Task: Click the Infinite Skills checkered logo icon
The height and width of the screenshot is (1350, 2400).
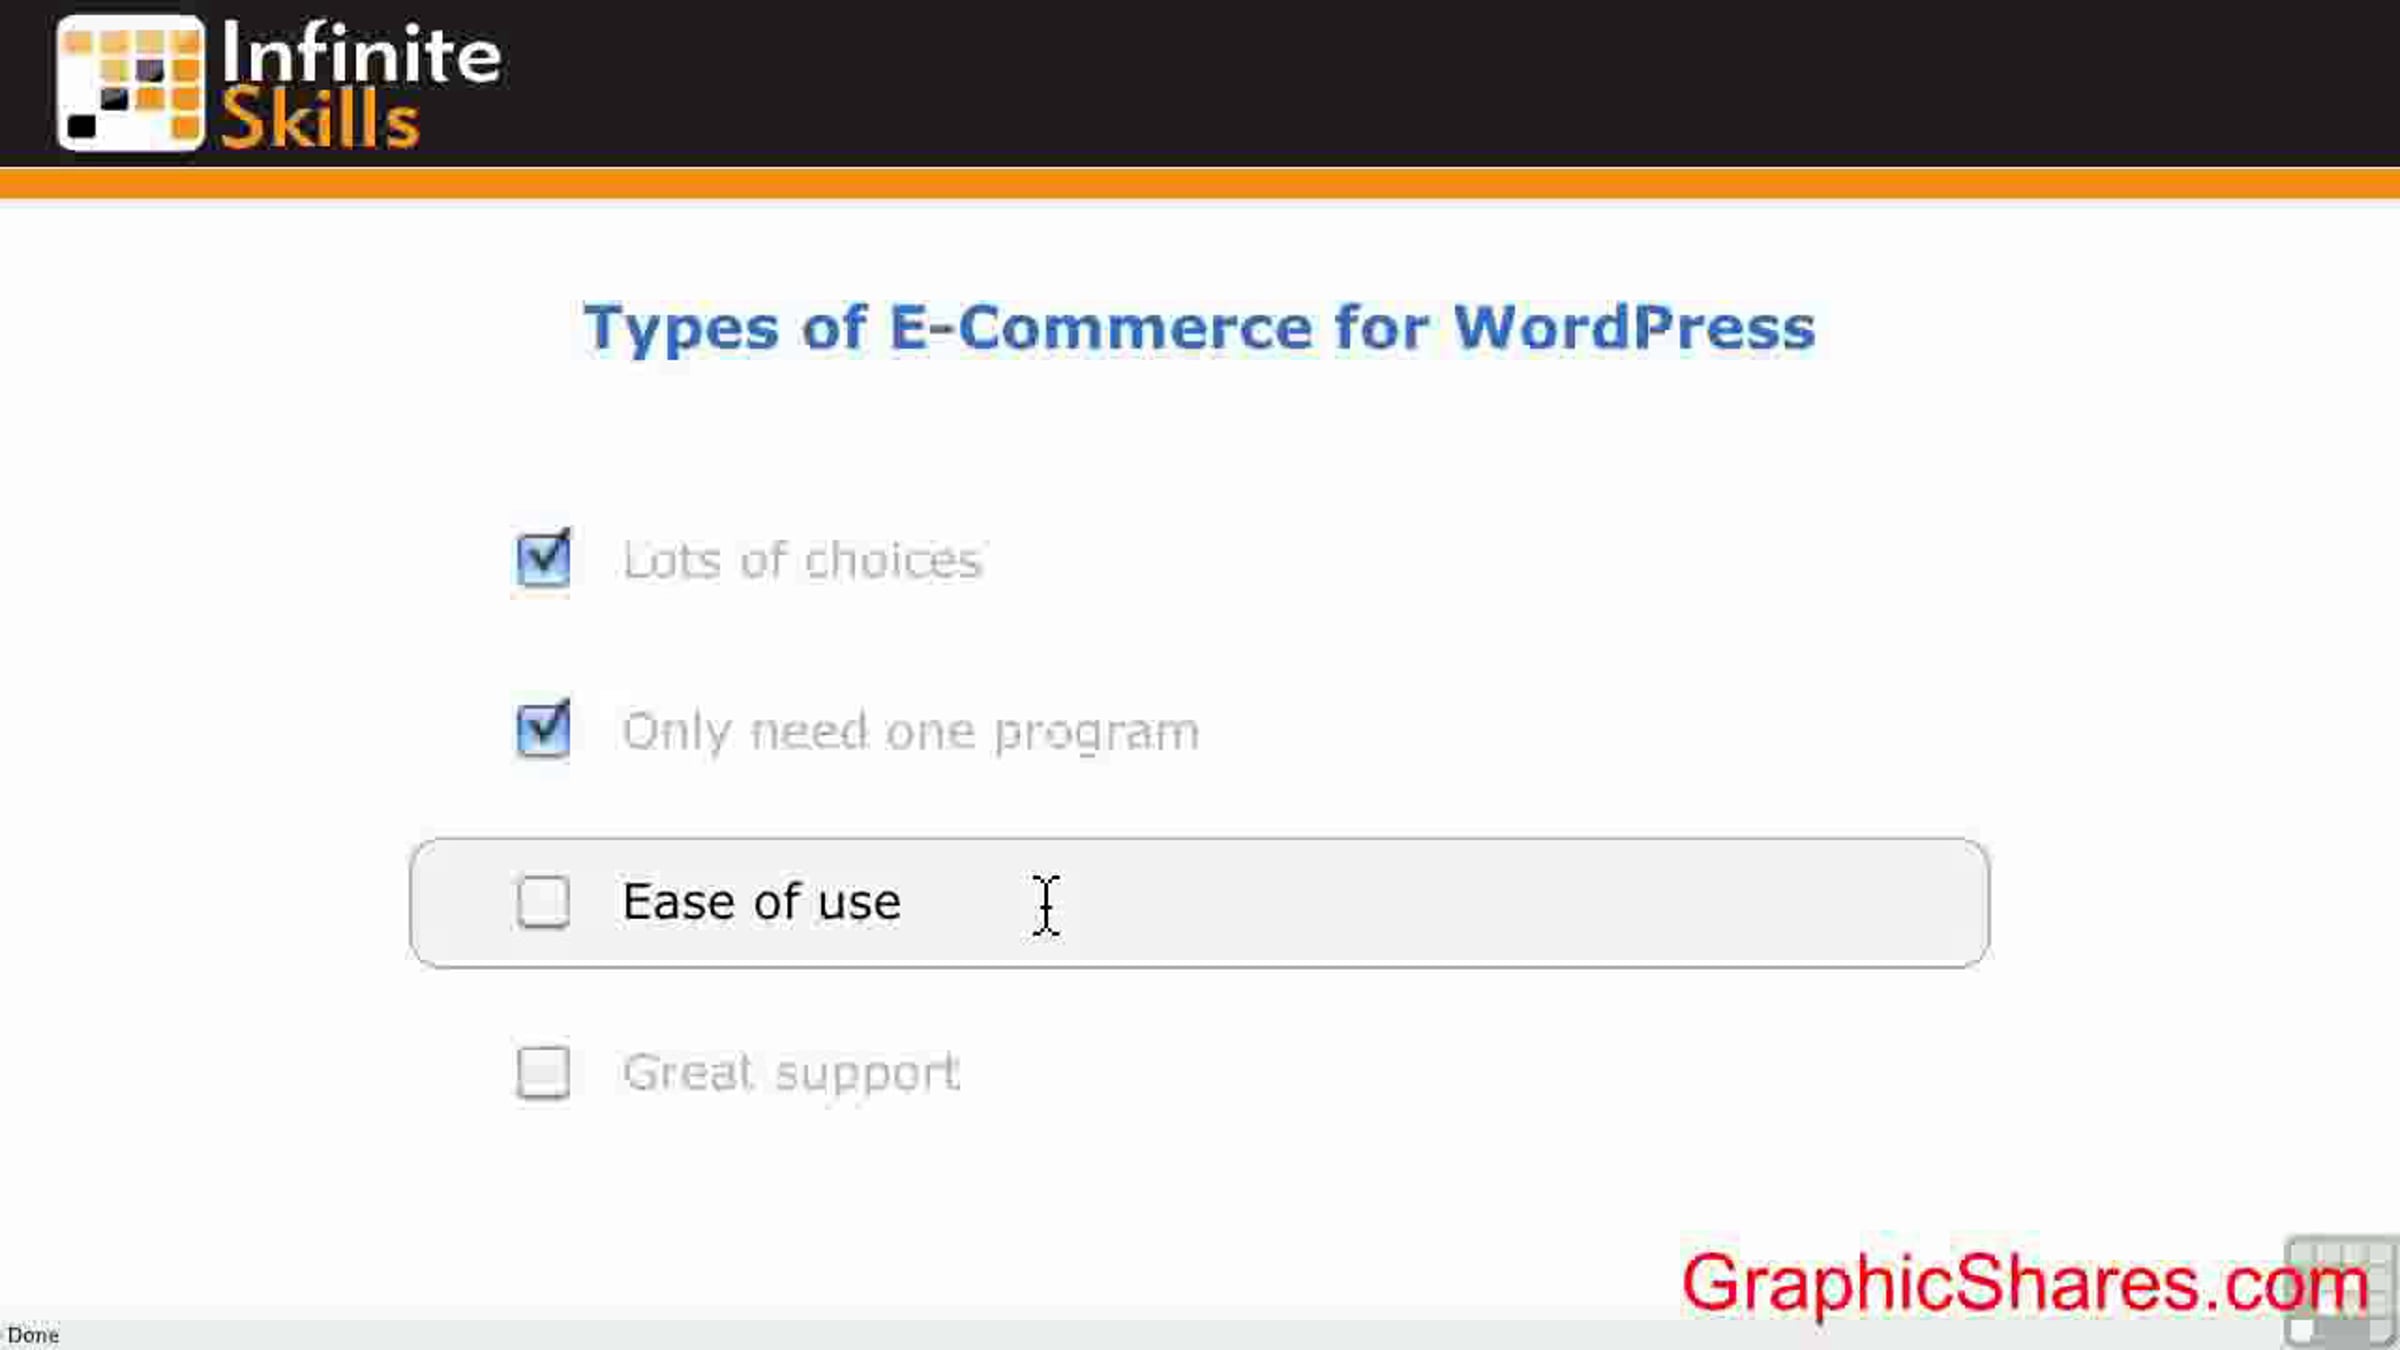Action: point(130,82)
